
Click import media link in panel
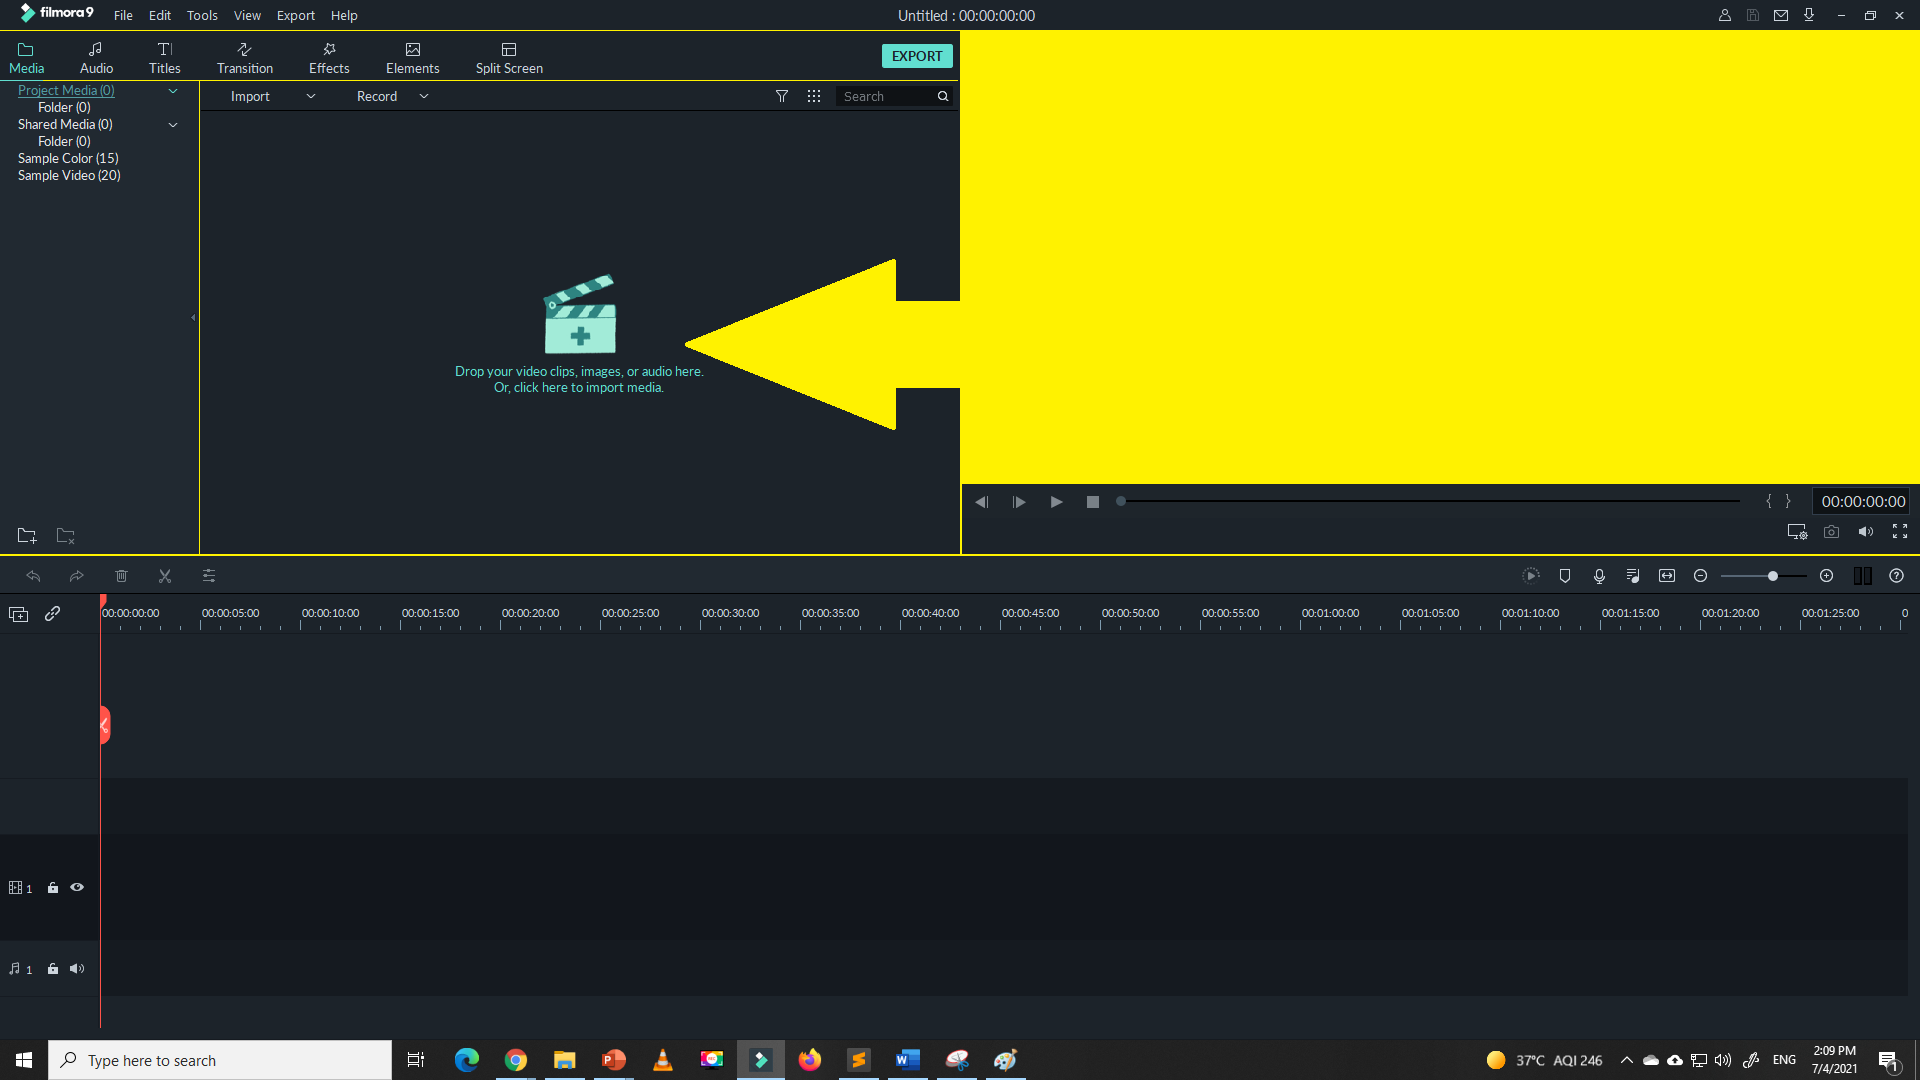579,386
